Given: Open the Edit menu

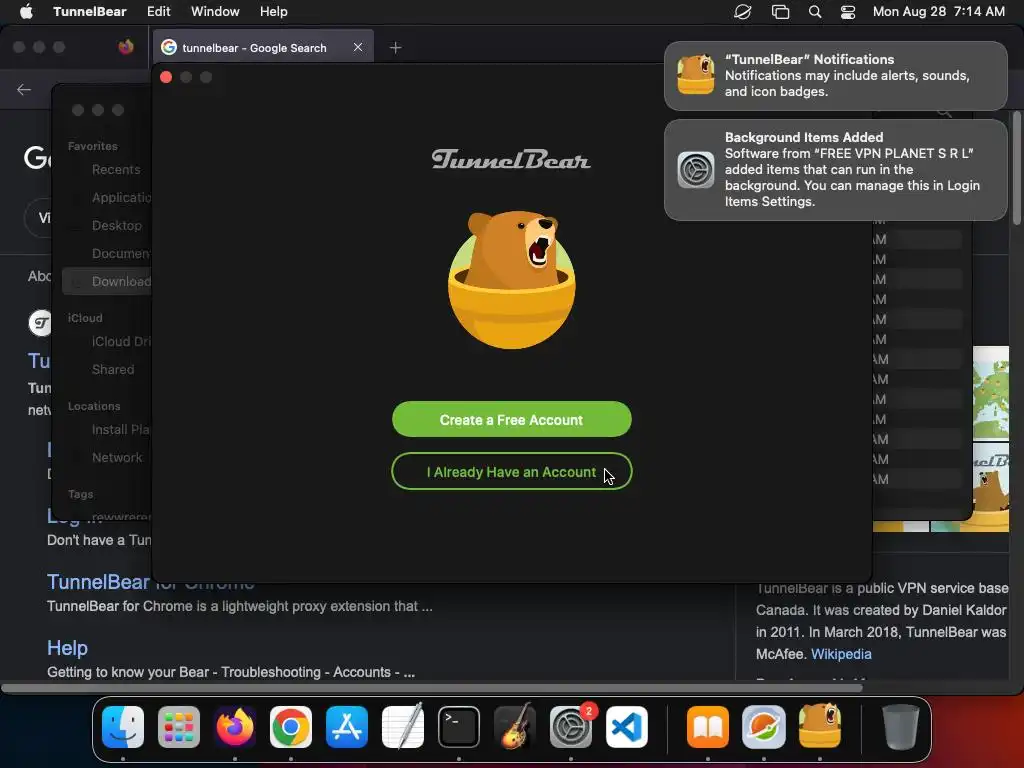Looking at the screenshot, I should click(158, 11).
